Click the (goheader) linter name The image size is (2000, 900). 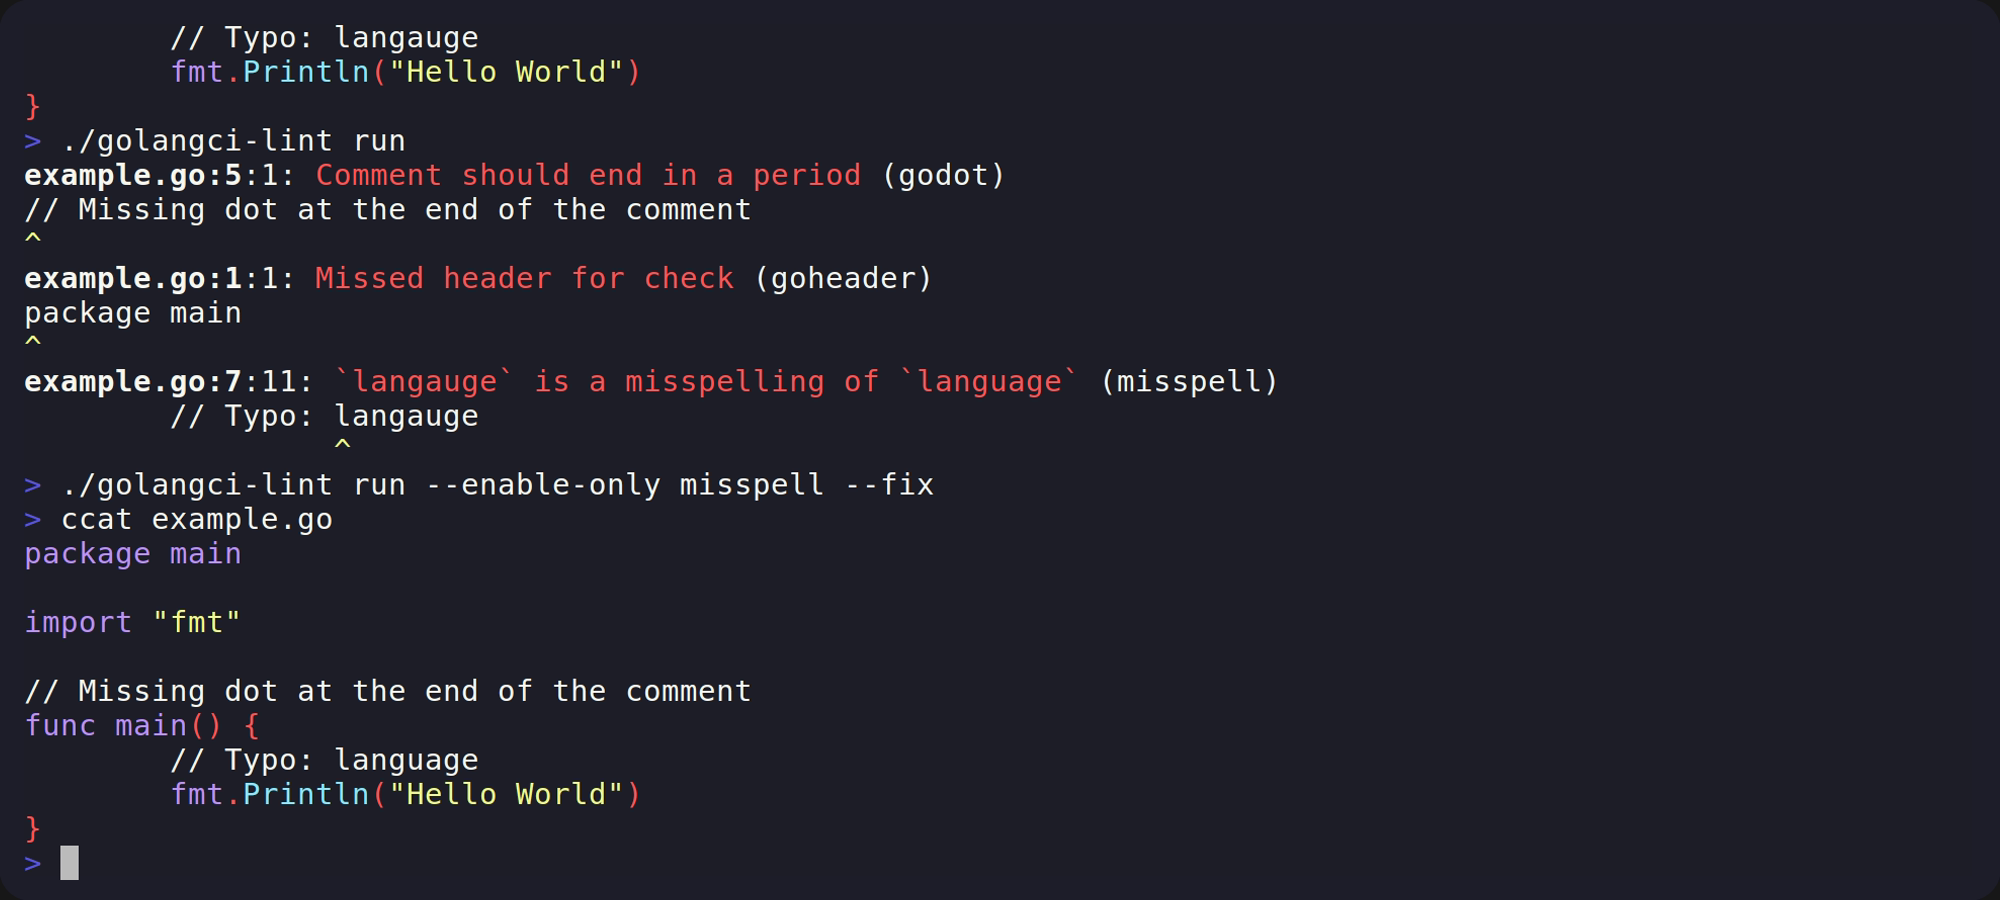coord(843,279)
